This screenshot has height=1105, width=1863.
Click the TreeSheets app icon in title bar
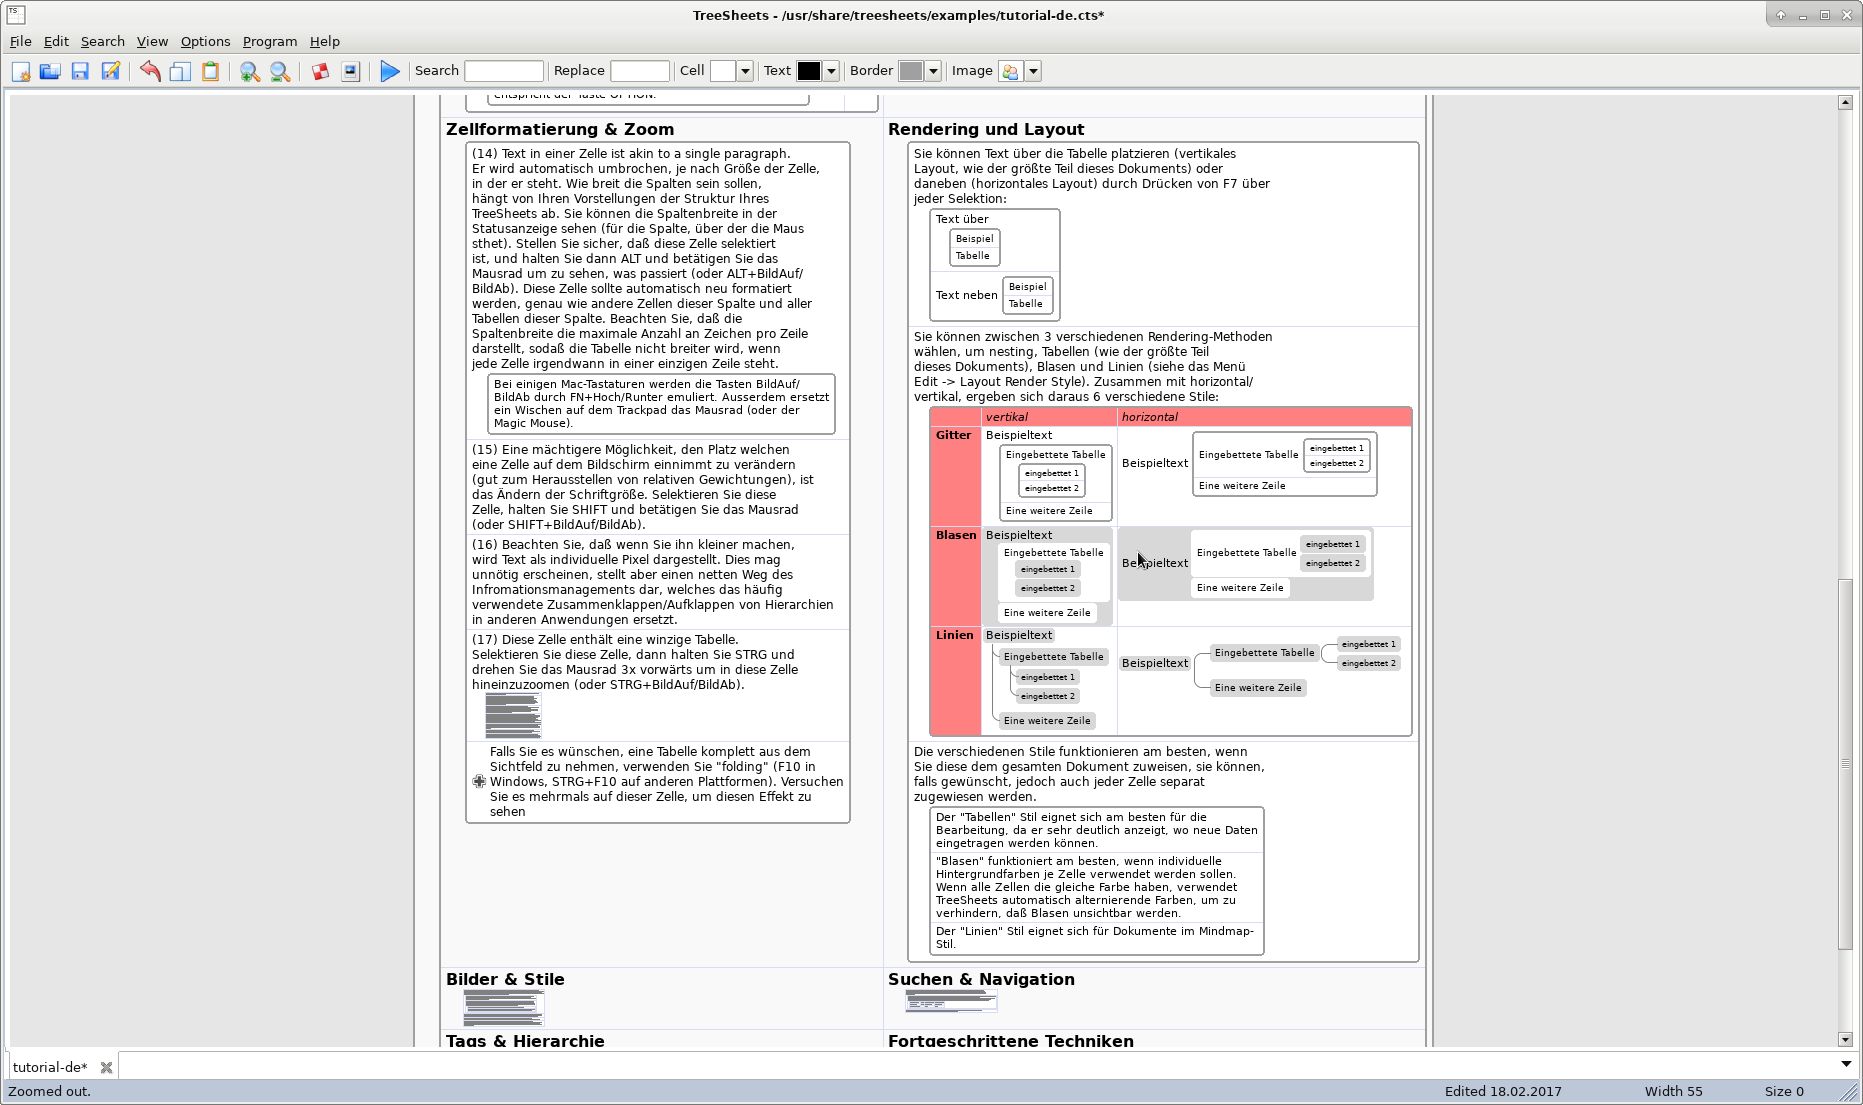16,14
